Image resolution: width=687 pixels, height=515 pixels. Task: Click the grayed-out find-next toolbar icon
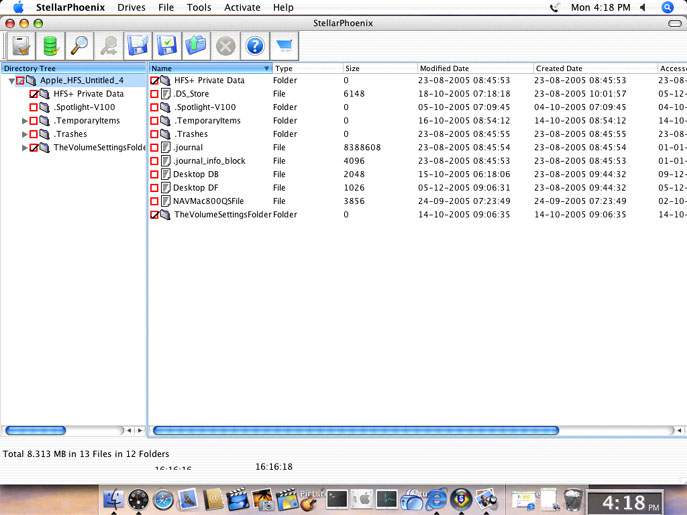[109, 46]
